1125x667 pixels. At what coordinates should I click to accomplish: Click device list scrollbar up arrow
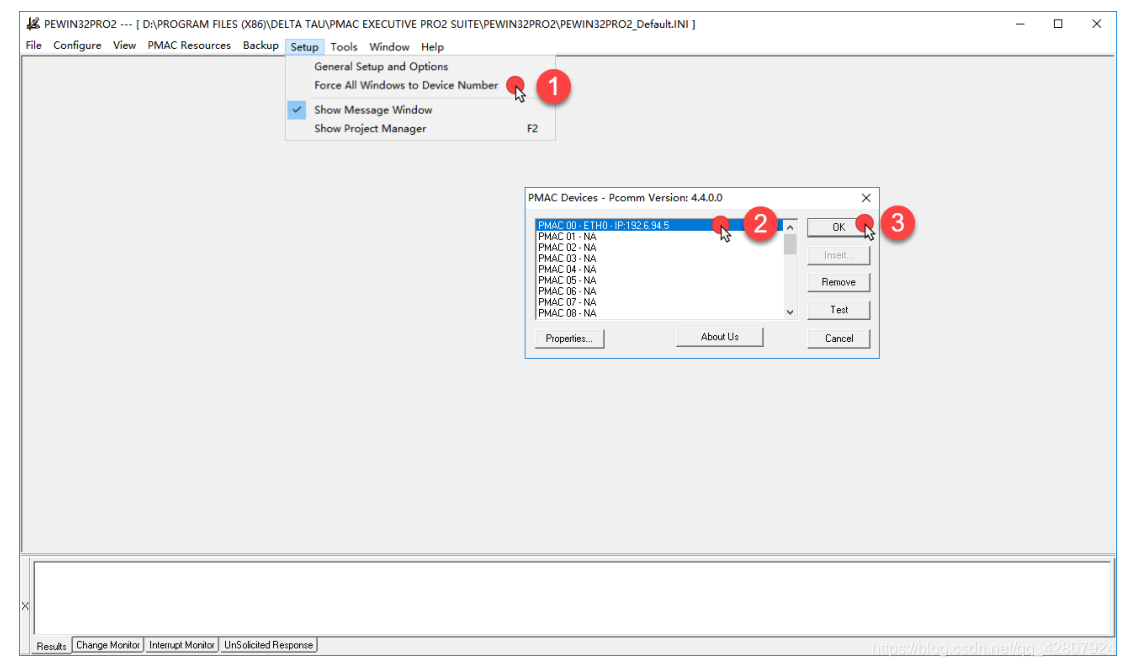[790, 227]
